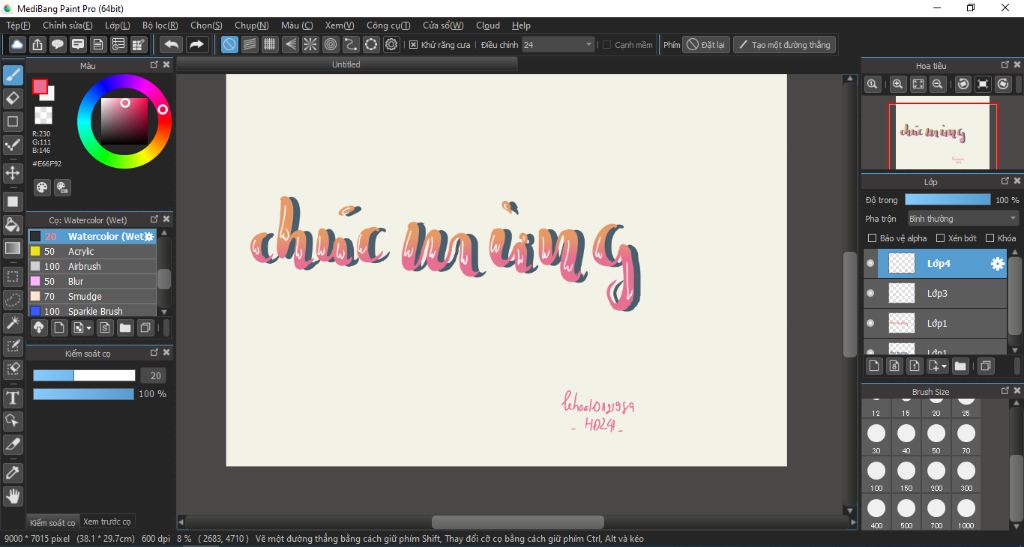The height and width of the screenshot is (547, 1024).
Task: Open Pha trộn blend mode dropdown
Action: tap(963, 219)
